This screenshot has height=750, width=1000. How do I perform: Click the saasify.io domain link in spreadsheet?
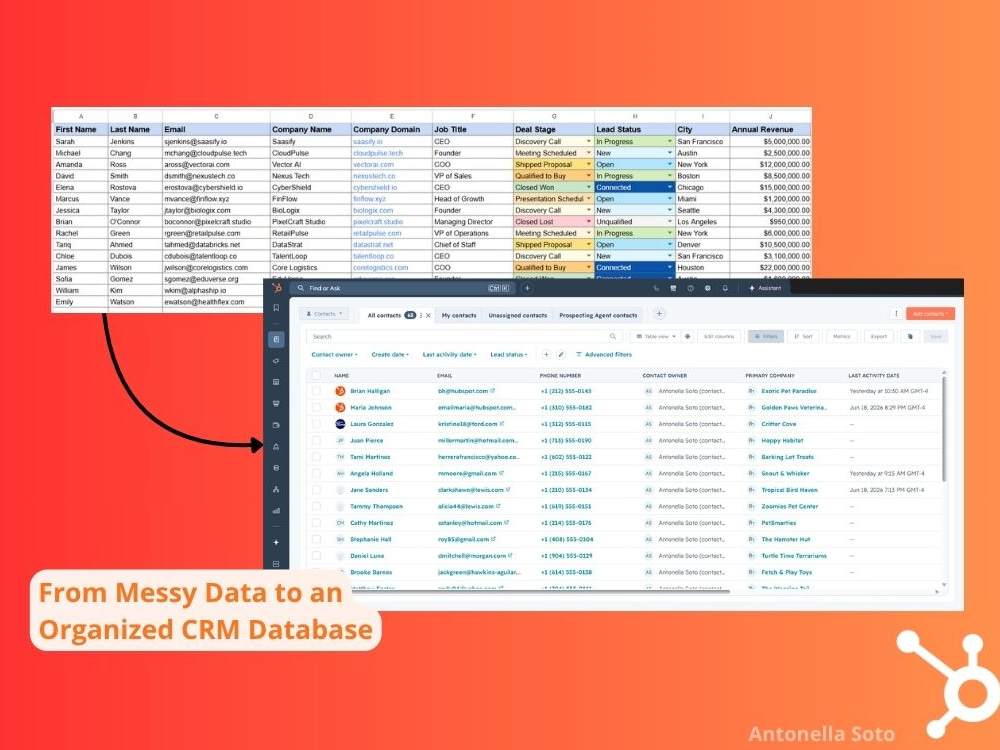coord(368,142)
